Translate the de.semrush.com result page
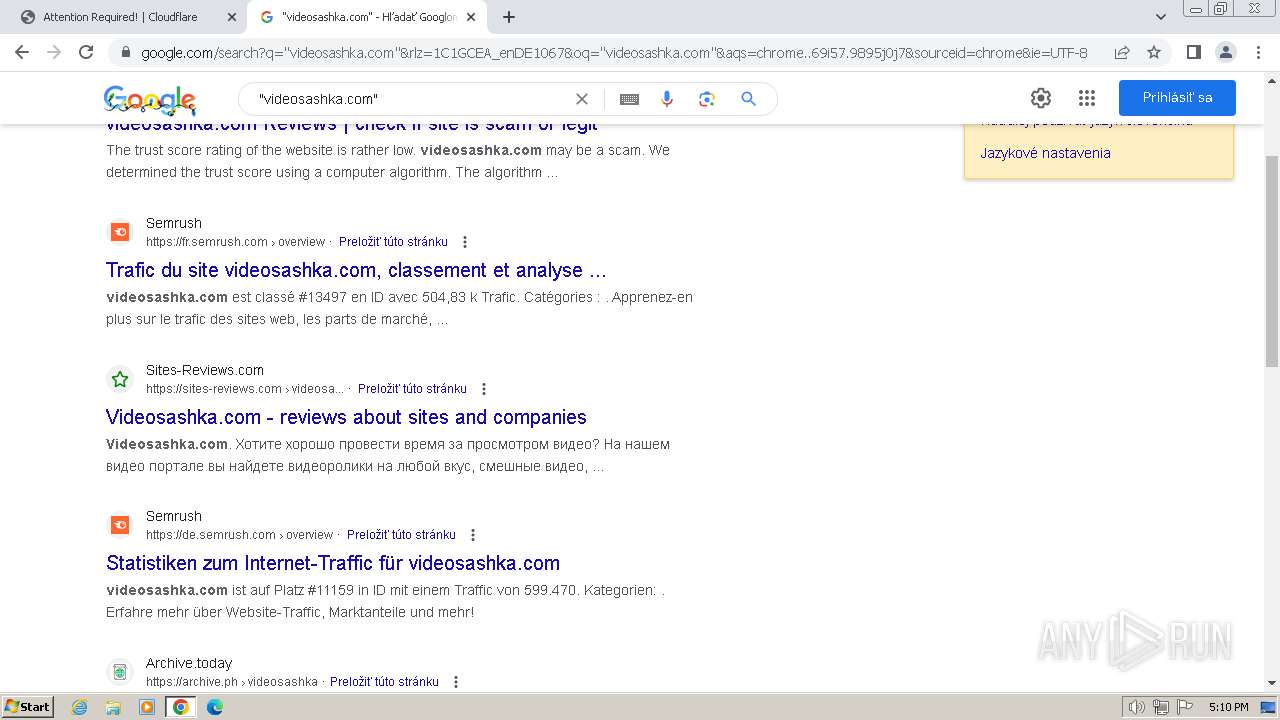Screen dimensions: 1280x720 tap(401, 535)
